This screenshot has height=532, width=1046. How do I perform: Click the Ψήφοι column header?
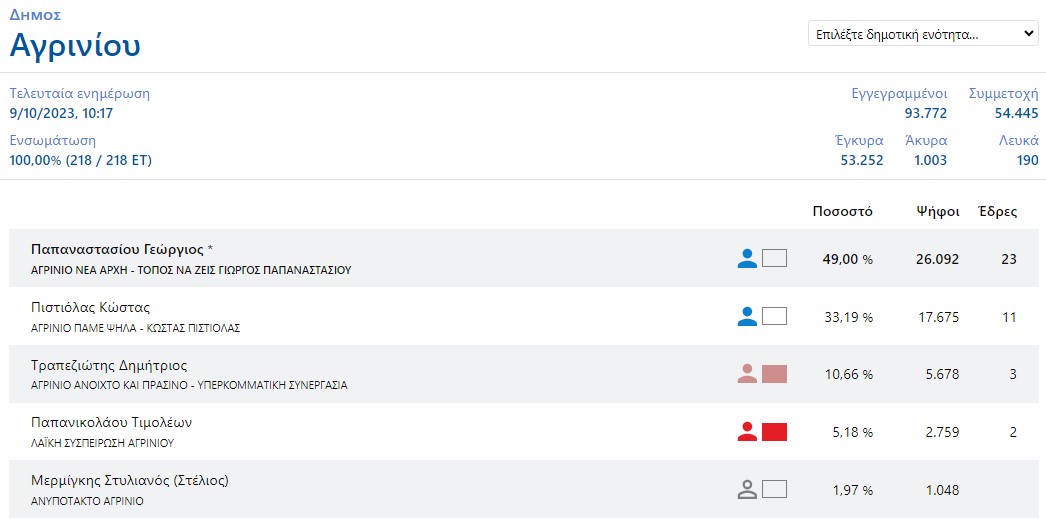(x=938, y=211)
